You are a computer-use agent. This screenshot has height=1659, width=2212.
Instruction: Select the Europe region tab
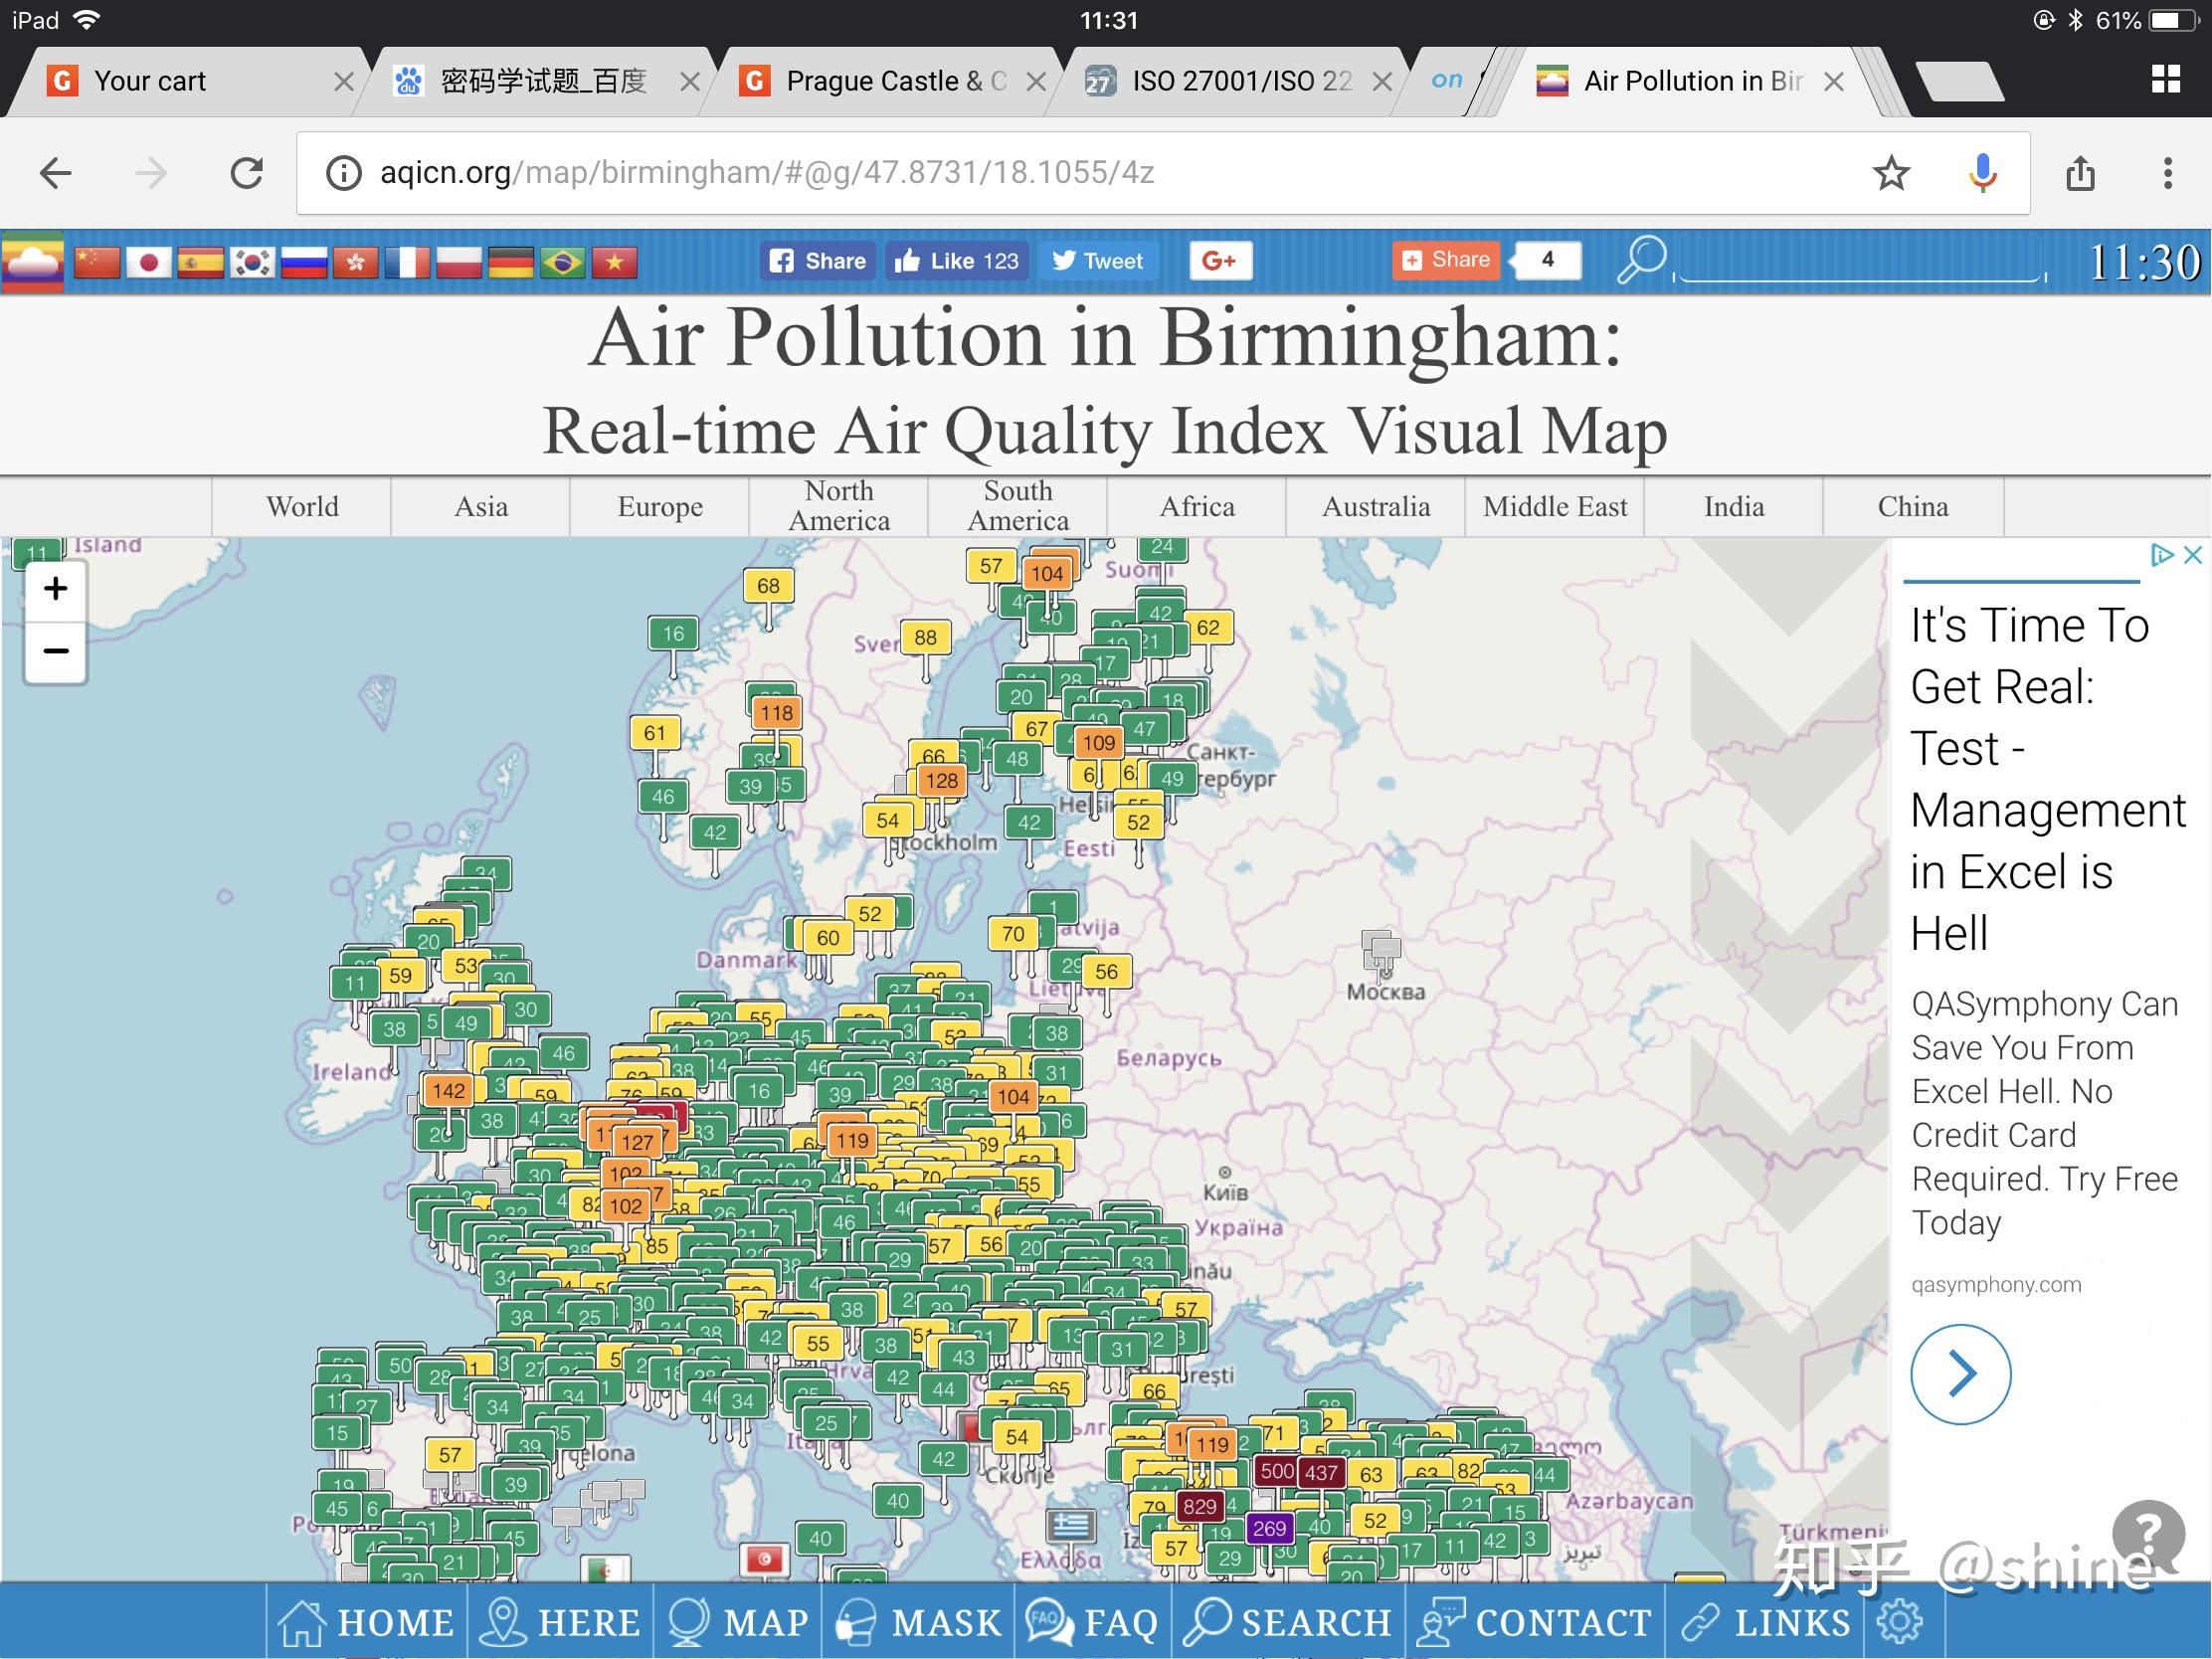point(660,507)
